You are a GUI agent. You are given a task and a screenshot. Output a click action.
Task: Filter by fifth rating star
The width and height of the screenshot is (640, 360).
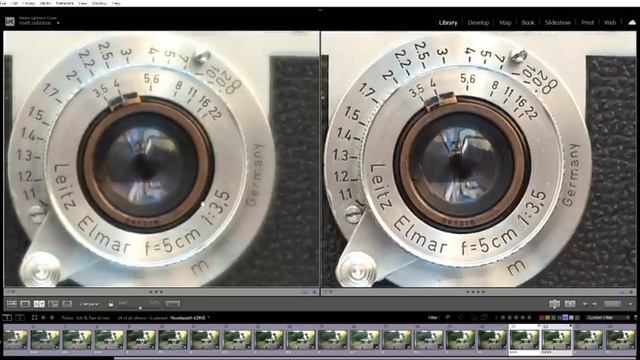[529, 317]
